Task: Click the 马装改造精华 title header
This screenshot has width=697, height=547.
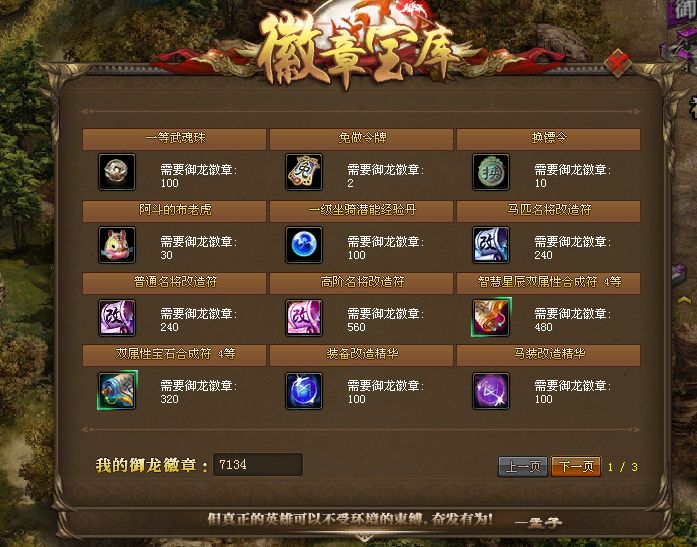Action: 549,355
